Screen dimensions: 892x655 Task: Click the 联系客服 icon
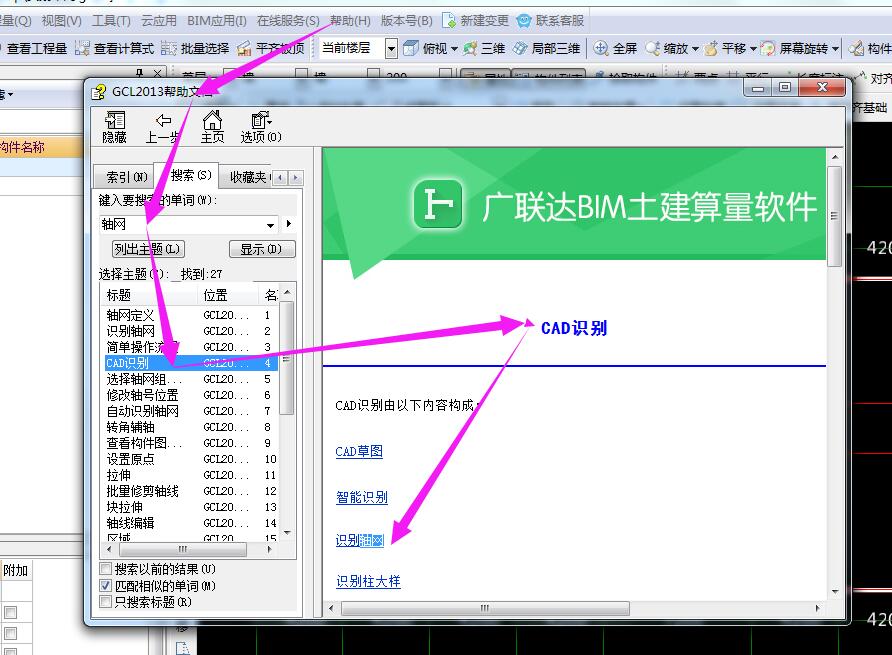pos(524,21)
